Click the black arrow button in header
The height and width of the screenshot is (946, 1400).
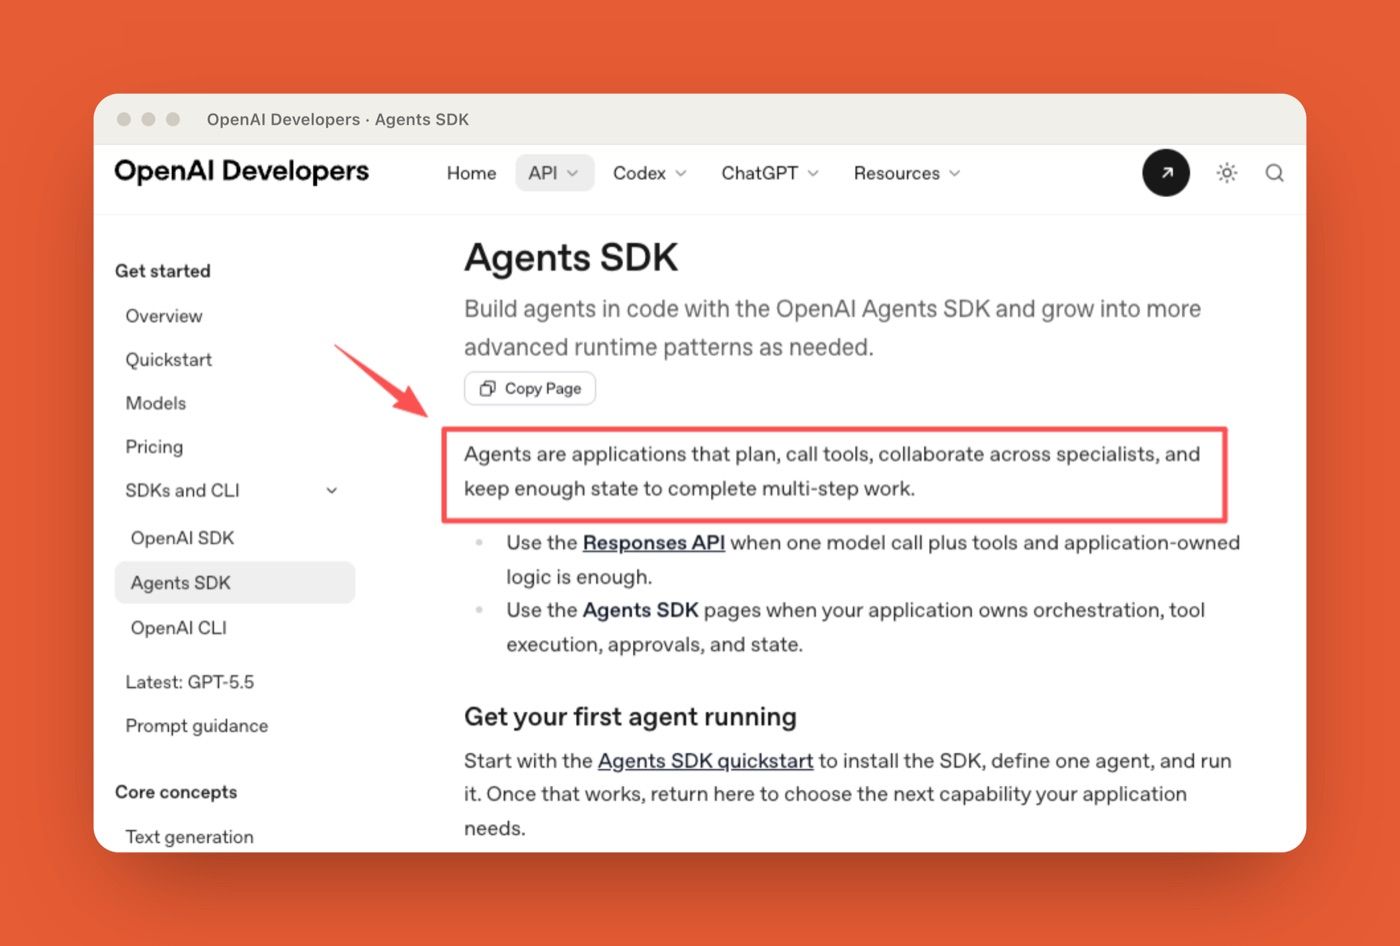click(x=1166, y=173)
